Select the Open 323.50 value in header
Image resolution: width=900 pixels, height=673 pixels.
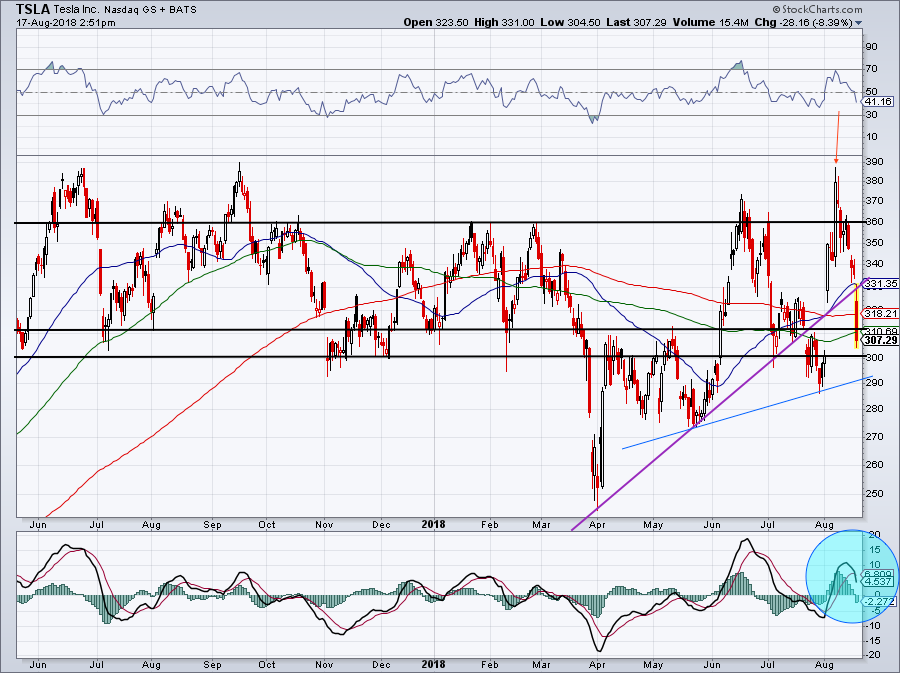[436, 22]
